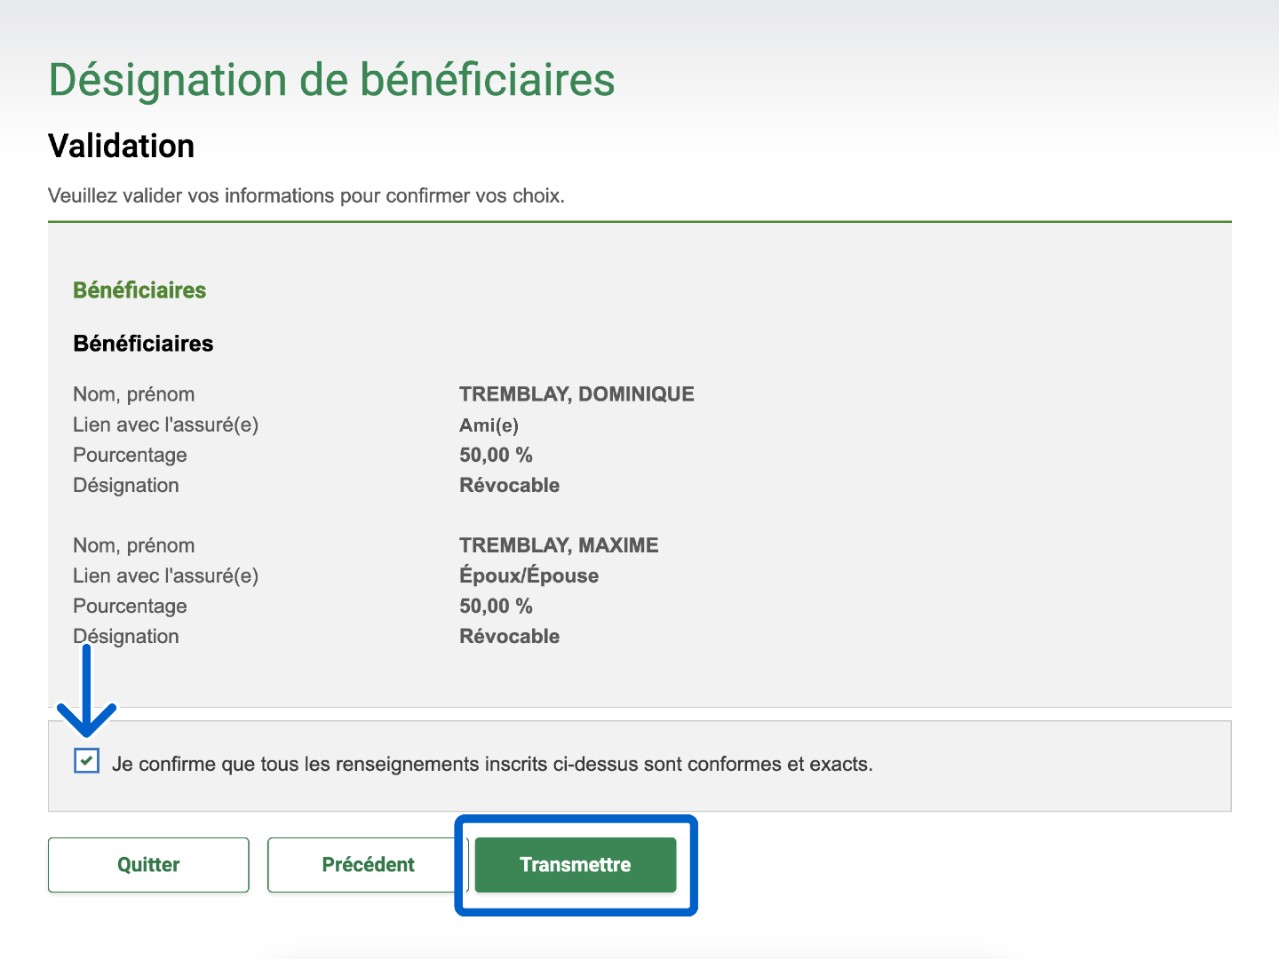Click the 'Désignation de bénéficiaires' page title
Image resolution: width=1280 pixels, height=960 pixels.
point(331,80)
